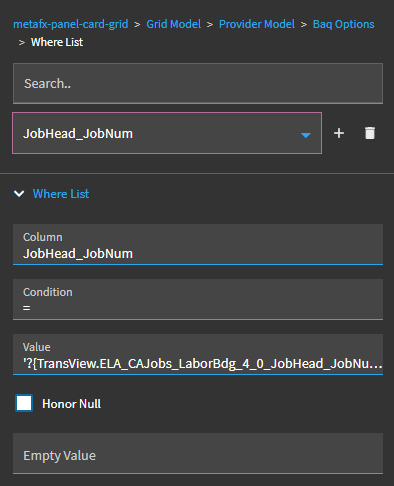Screen dimensions: 394x486
Task: Return to Baq Options breadcrumb
Action: click(343, 24)
